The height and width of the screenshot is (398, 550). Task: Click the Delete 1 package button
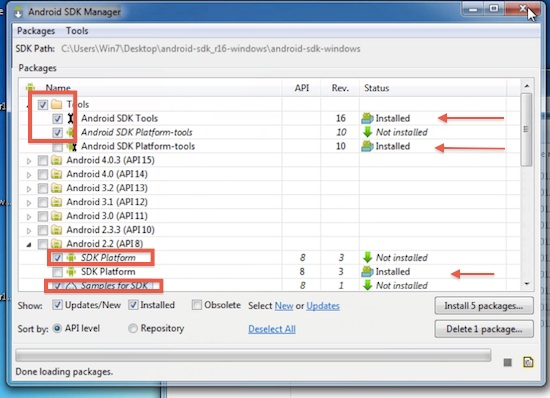click(x=484, y=329)
